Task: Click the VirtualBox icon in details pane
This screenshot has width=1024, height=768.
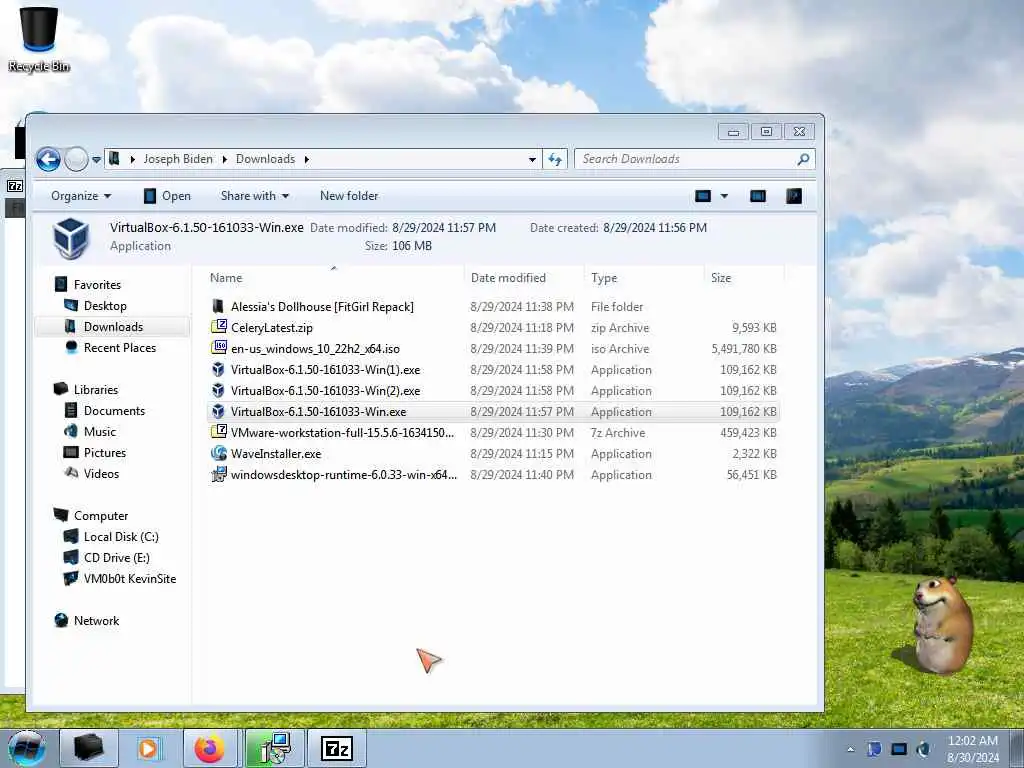Action: pos(71,238)
